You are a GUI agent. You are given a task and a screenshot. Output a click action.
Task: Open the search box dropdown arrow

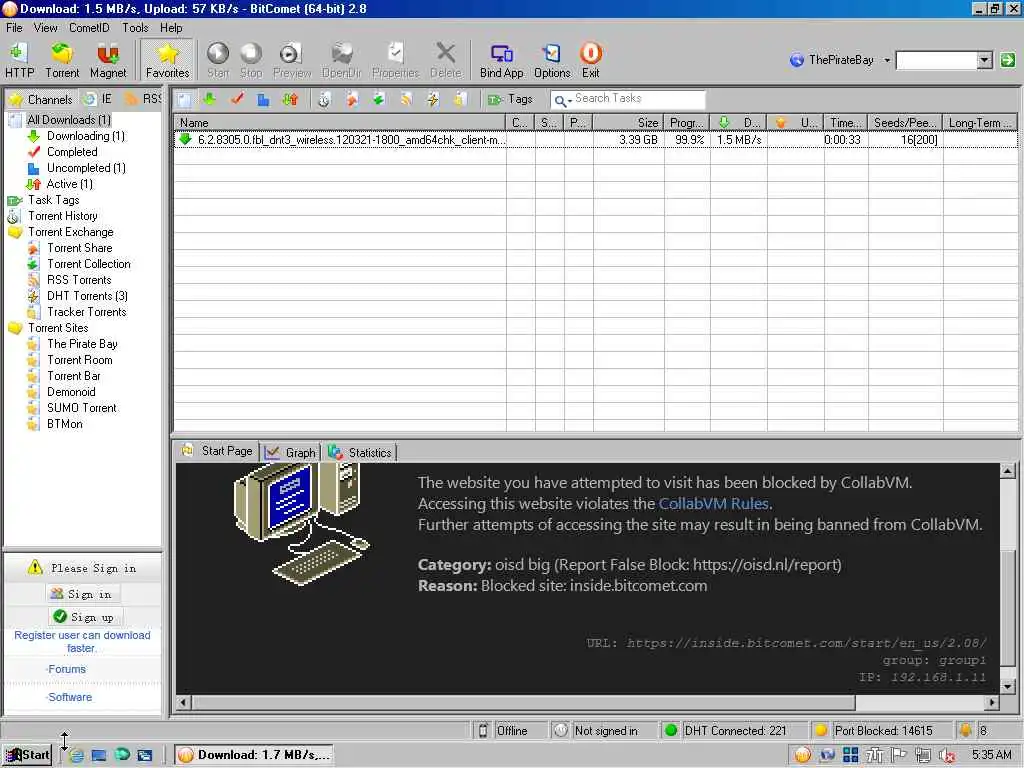tap(985, 60)
